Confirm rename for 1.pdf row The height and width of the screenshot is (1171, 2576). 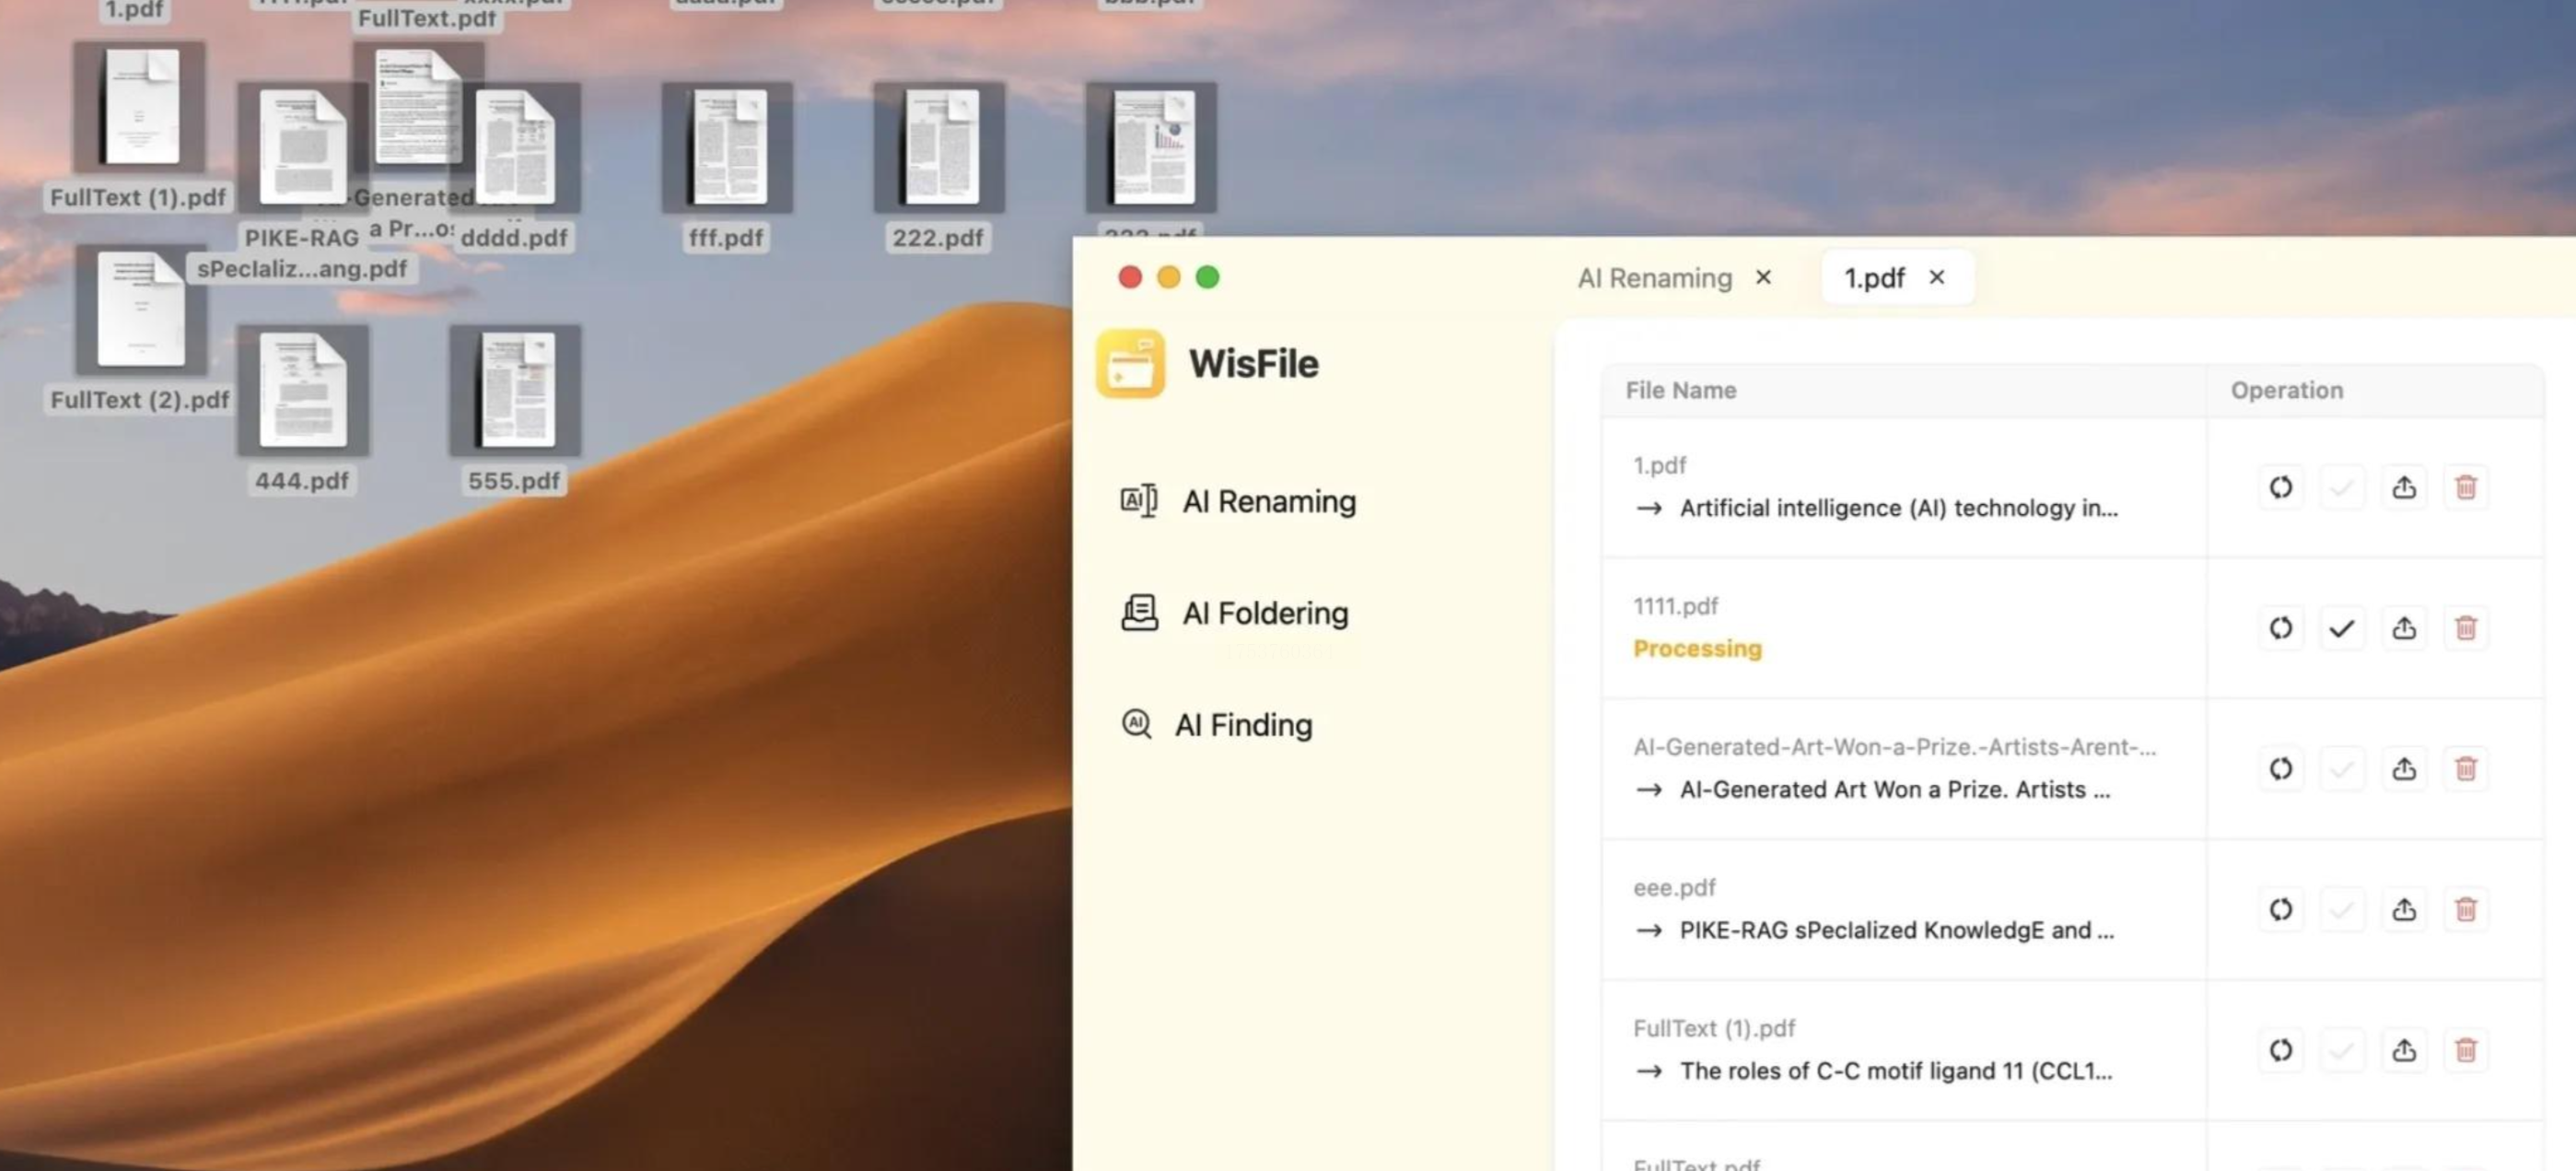tap(2341, 487)
